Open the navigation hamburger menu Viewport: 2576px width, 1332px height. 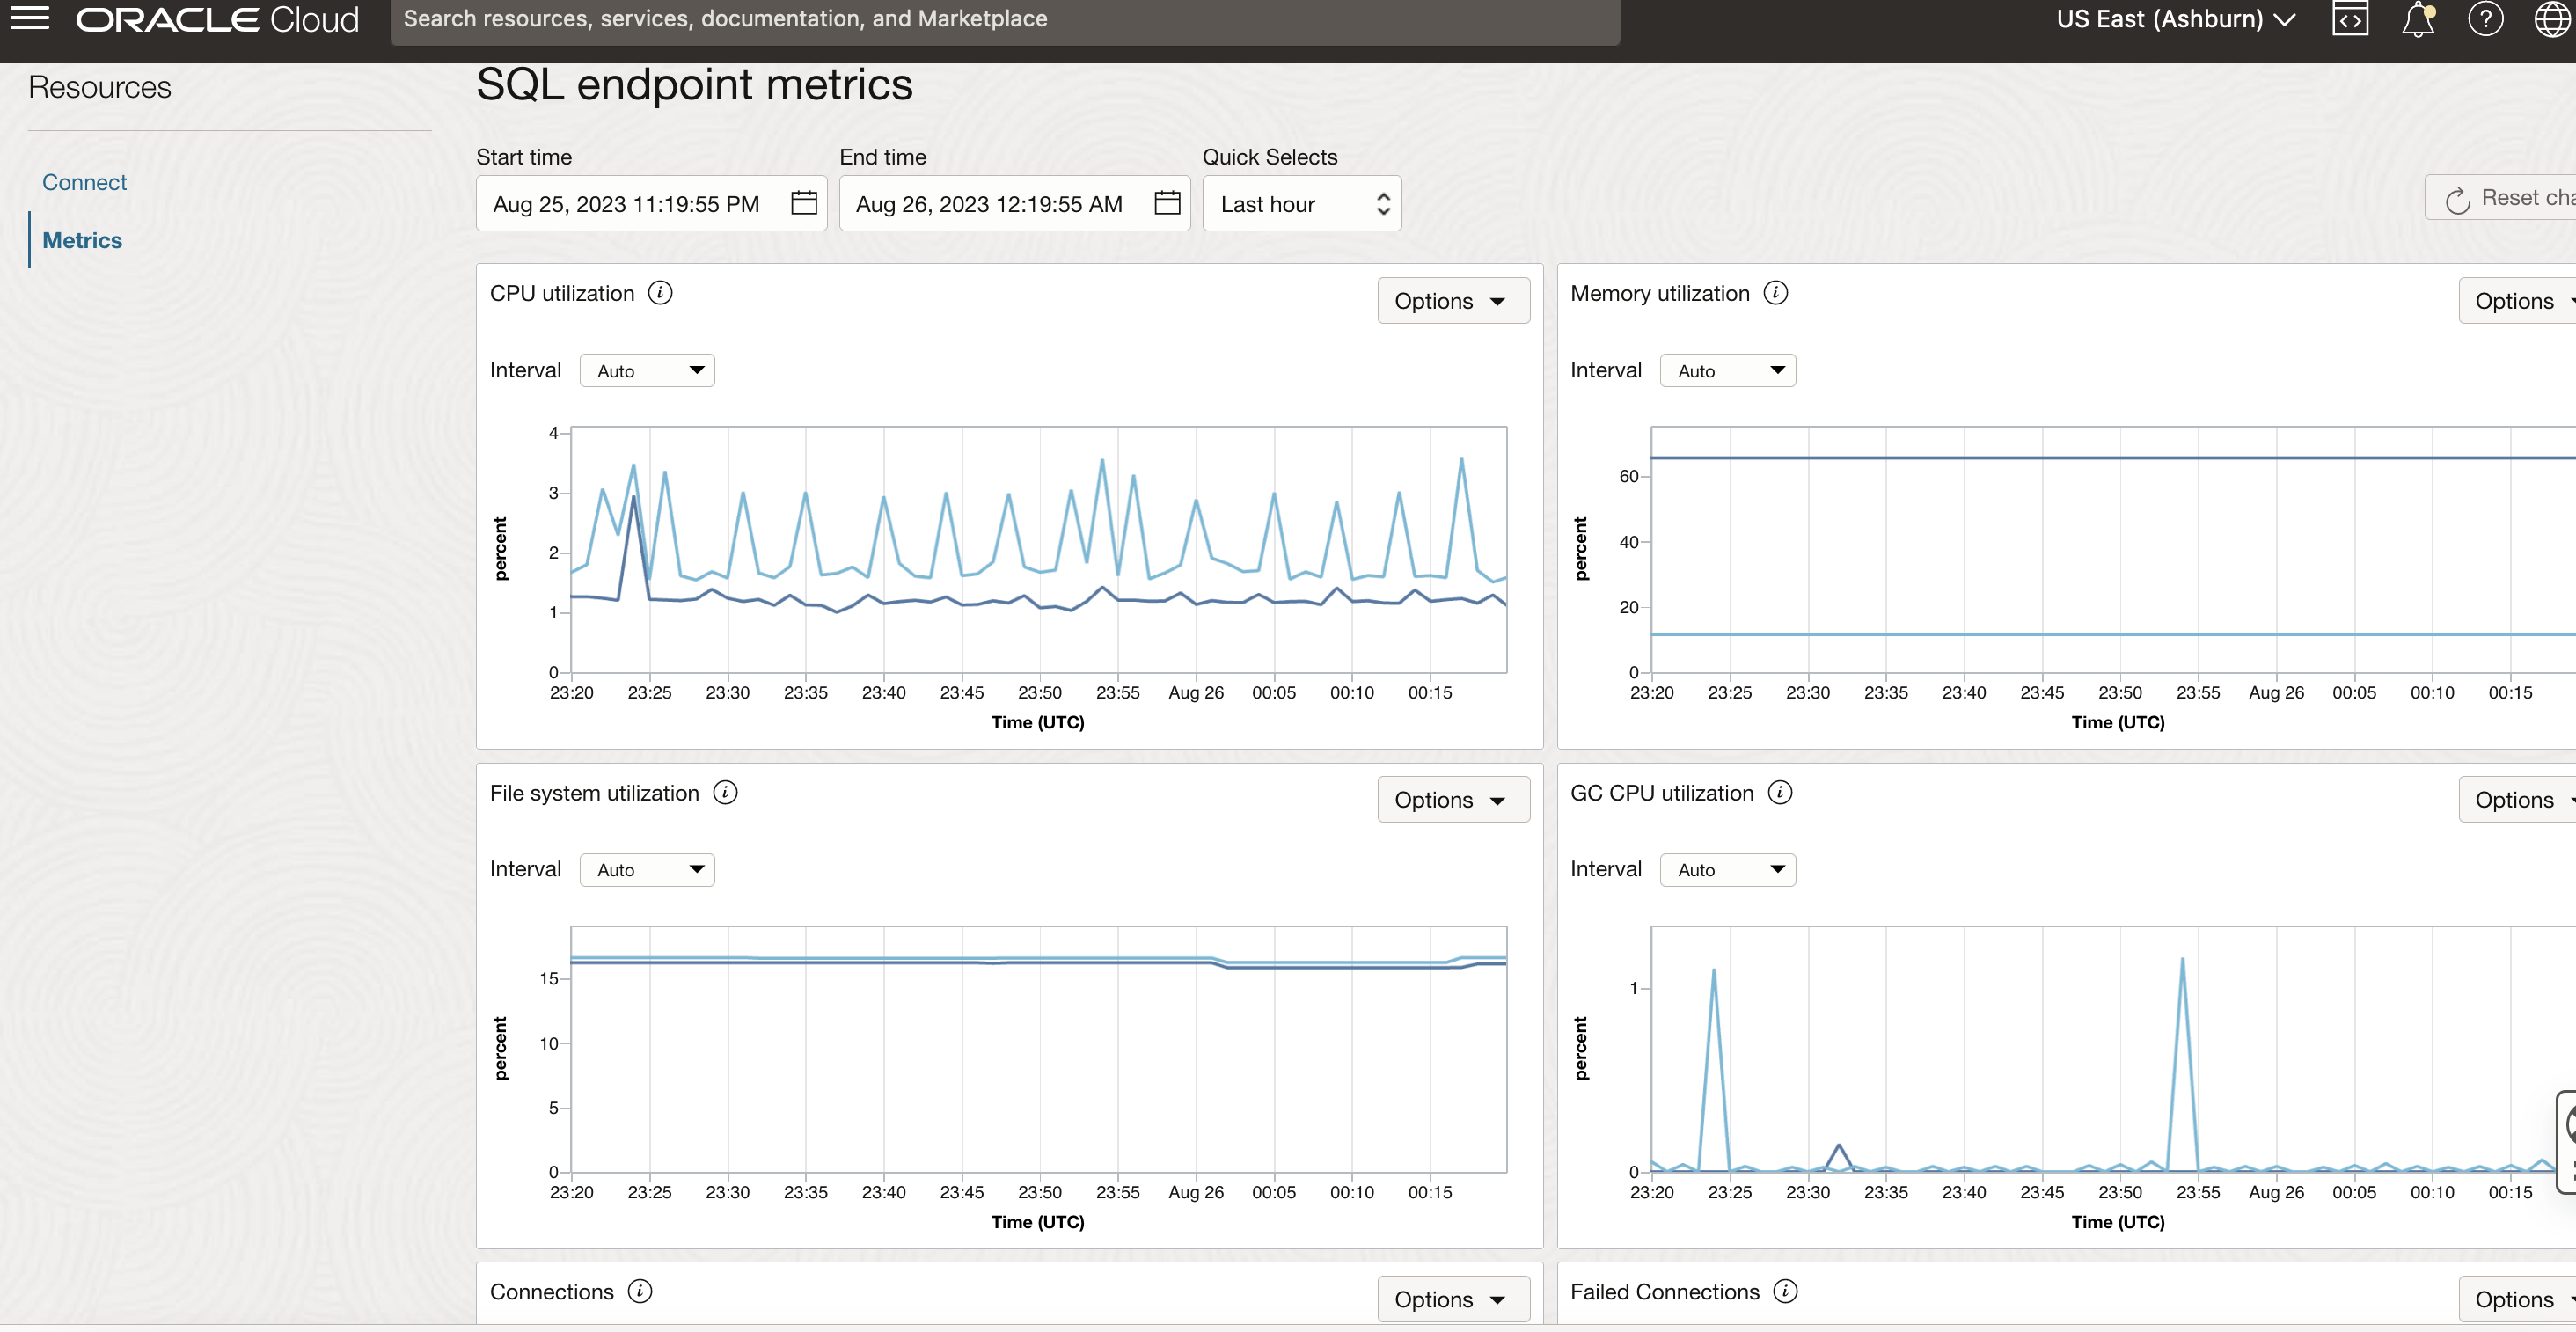click(29, 17)
